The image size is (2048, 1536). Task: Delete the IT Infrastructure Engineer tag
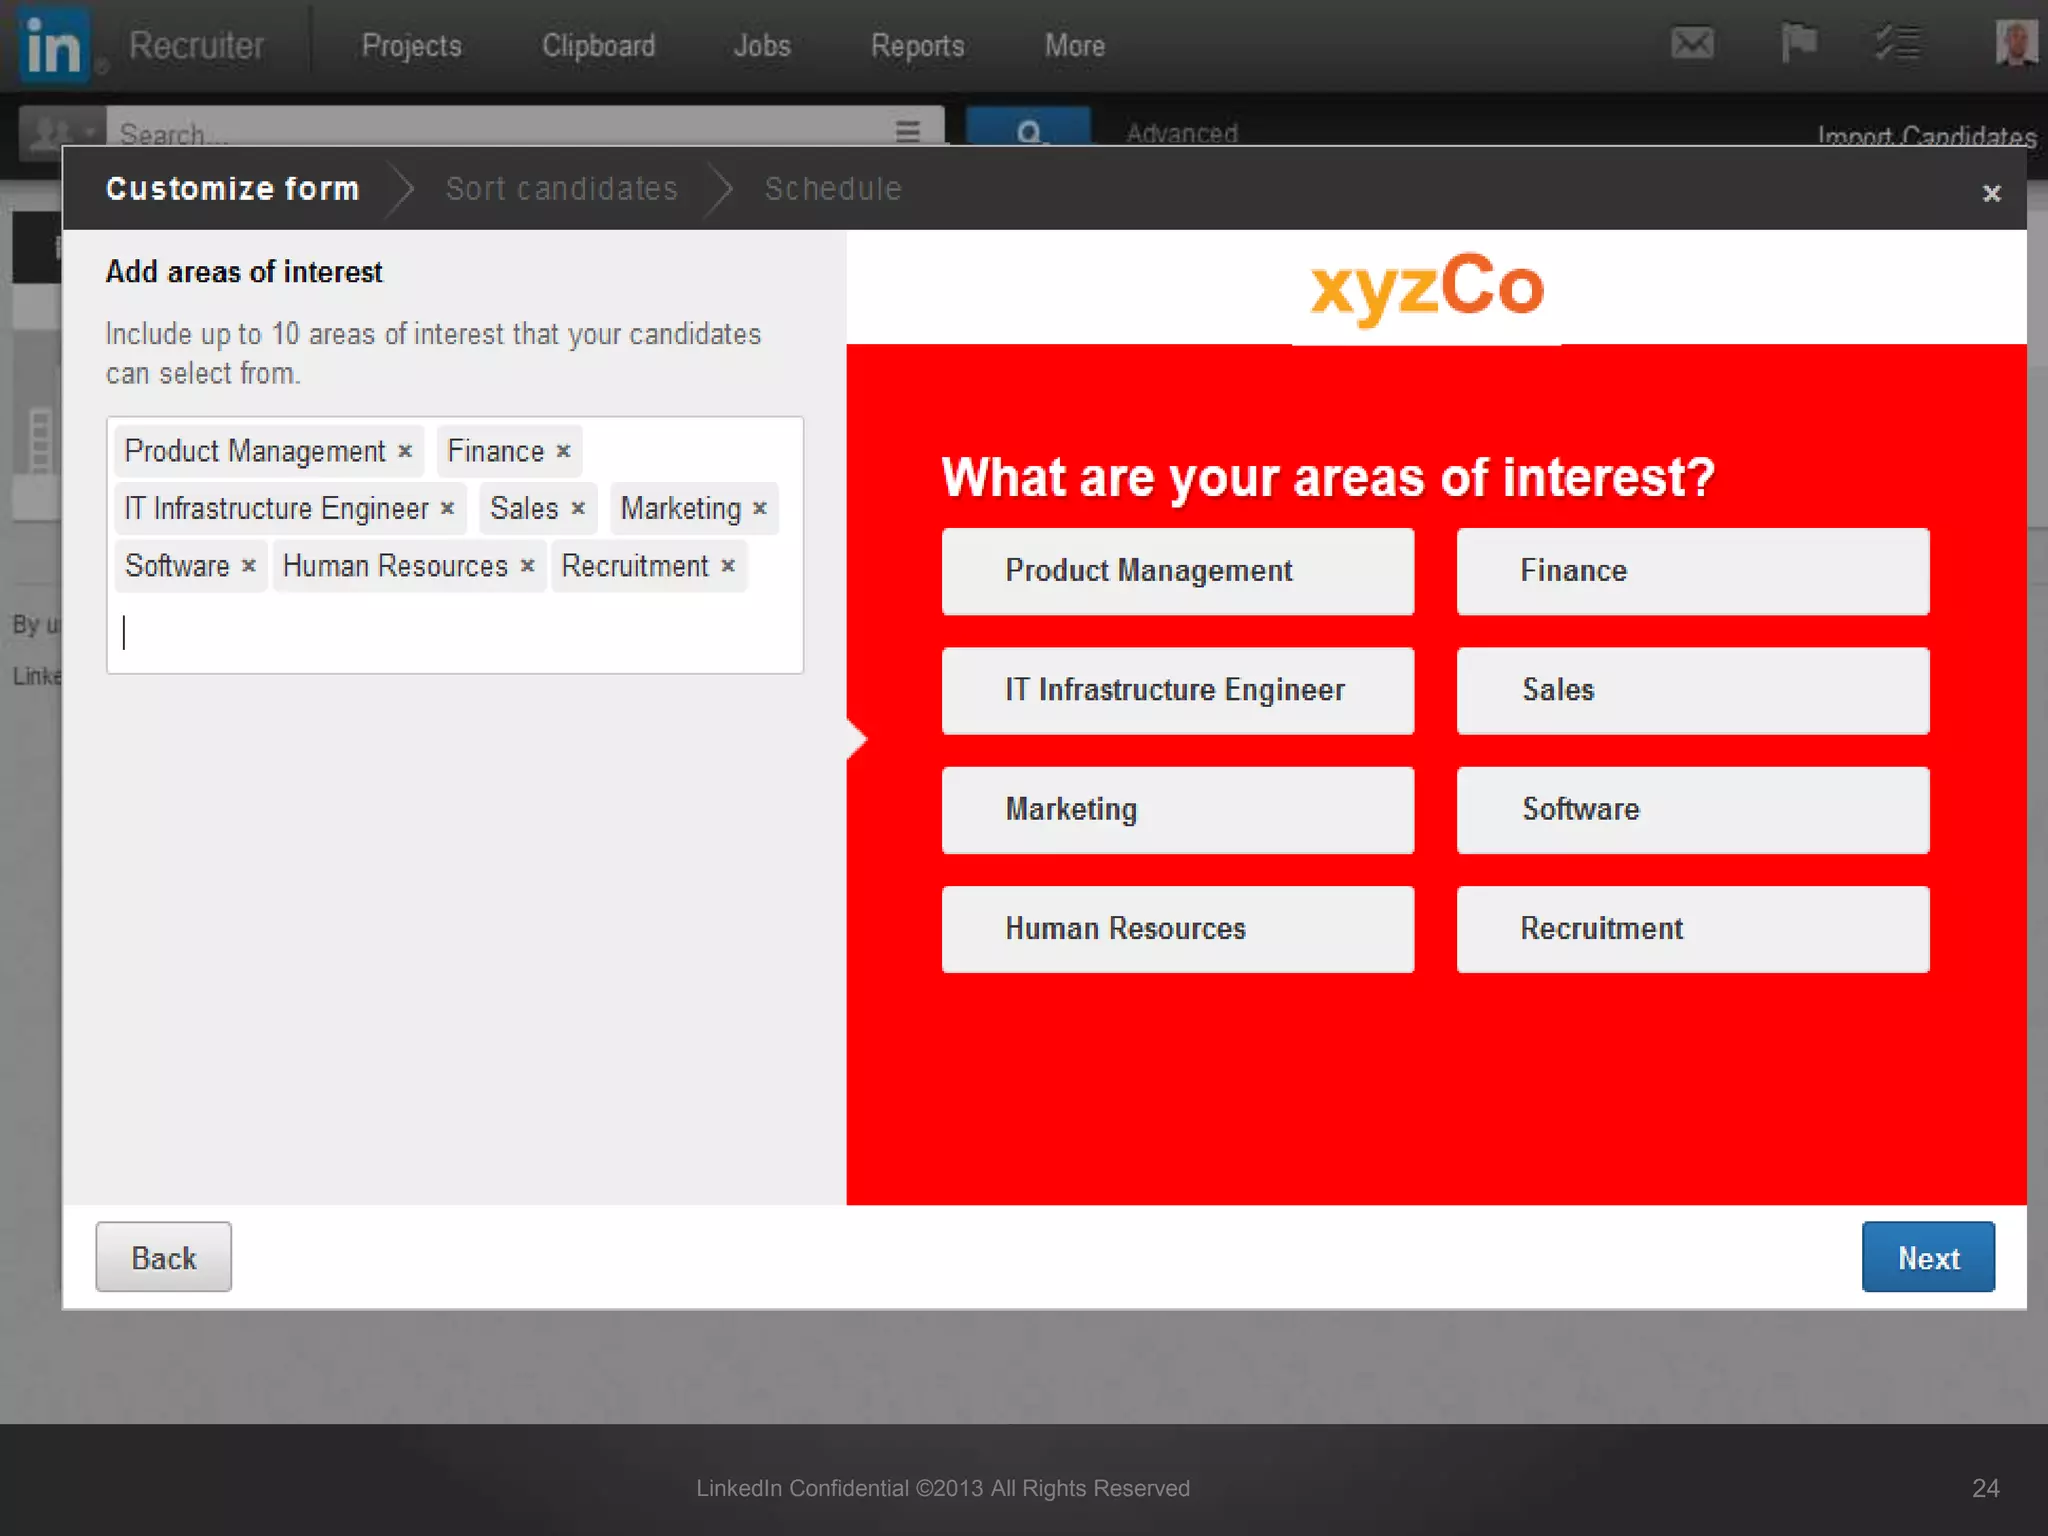click(x=448, y=509)
